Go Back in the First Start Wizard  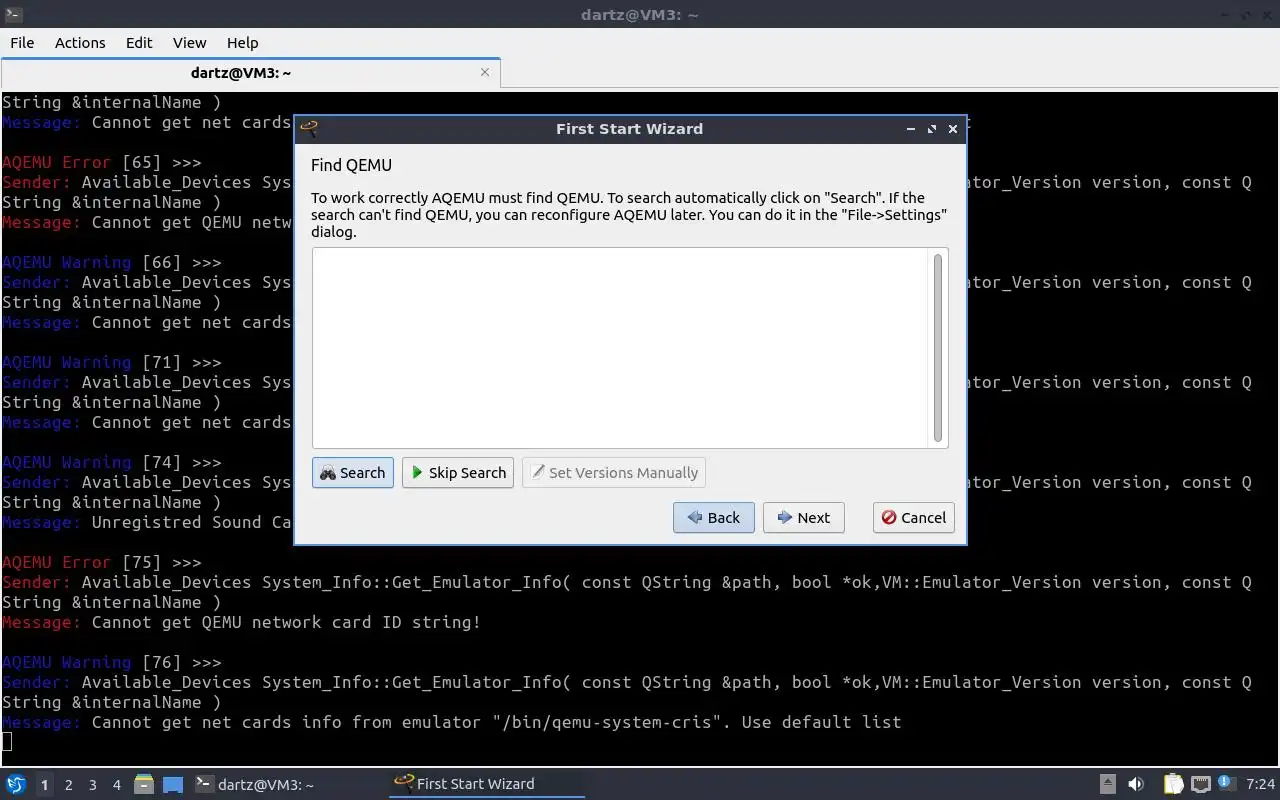pyautogui.click(x=714, y=518)
